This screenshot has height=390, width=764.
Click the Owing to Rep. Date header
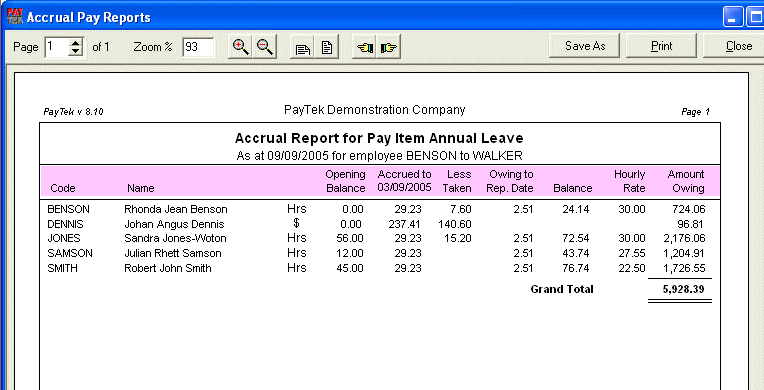point(510,181)
